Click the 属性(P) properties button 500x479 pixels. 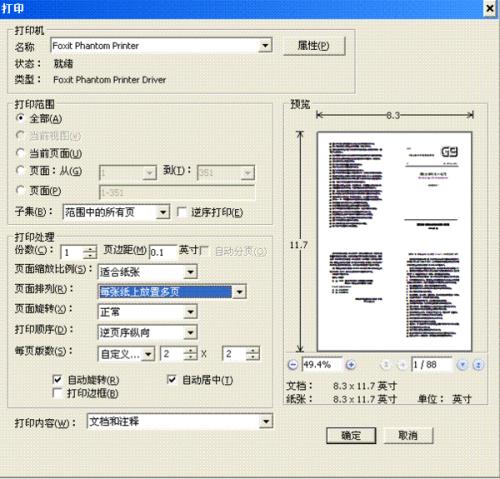(314, 46)
